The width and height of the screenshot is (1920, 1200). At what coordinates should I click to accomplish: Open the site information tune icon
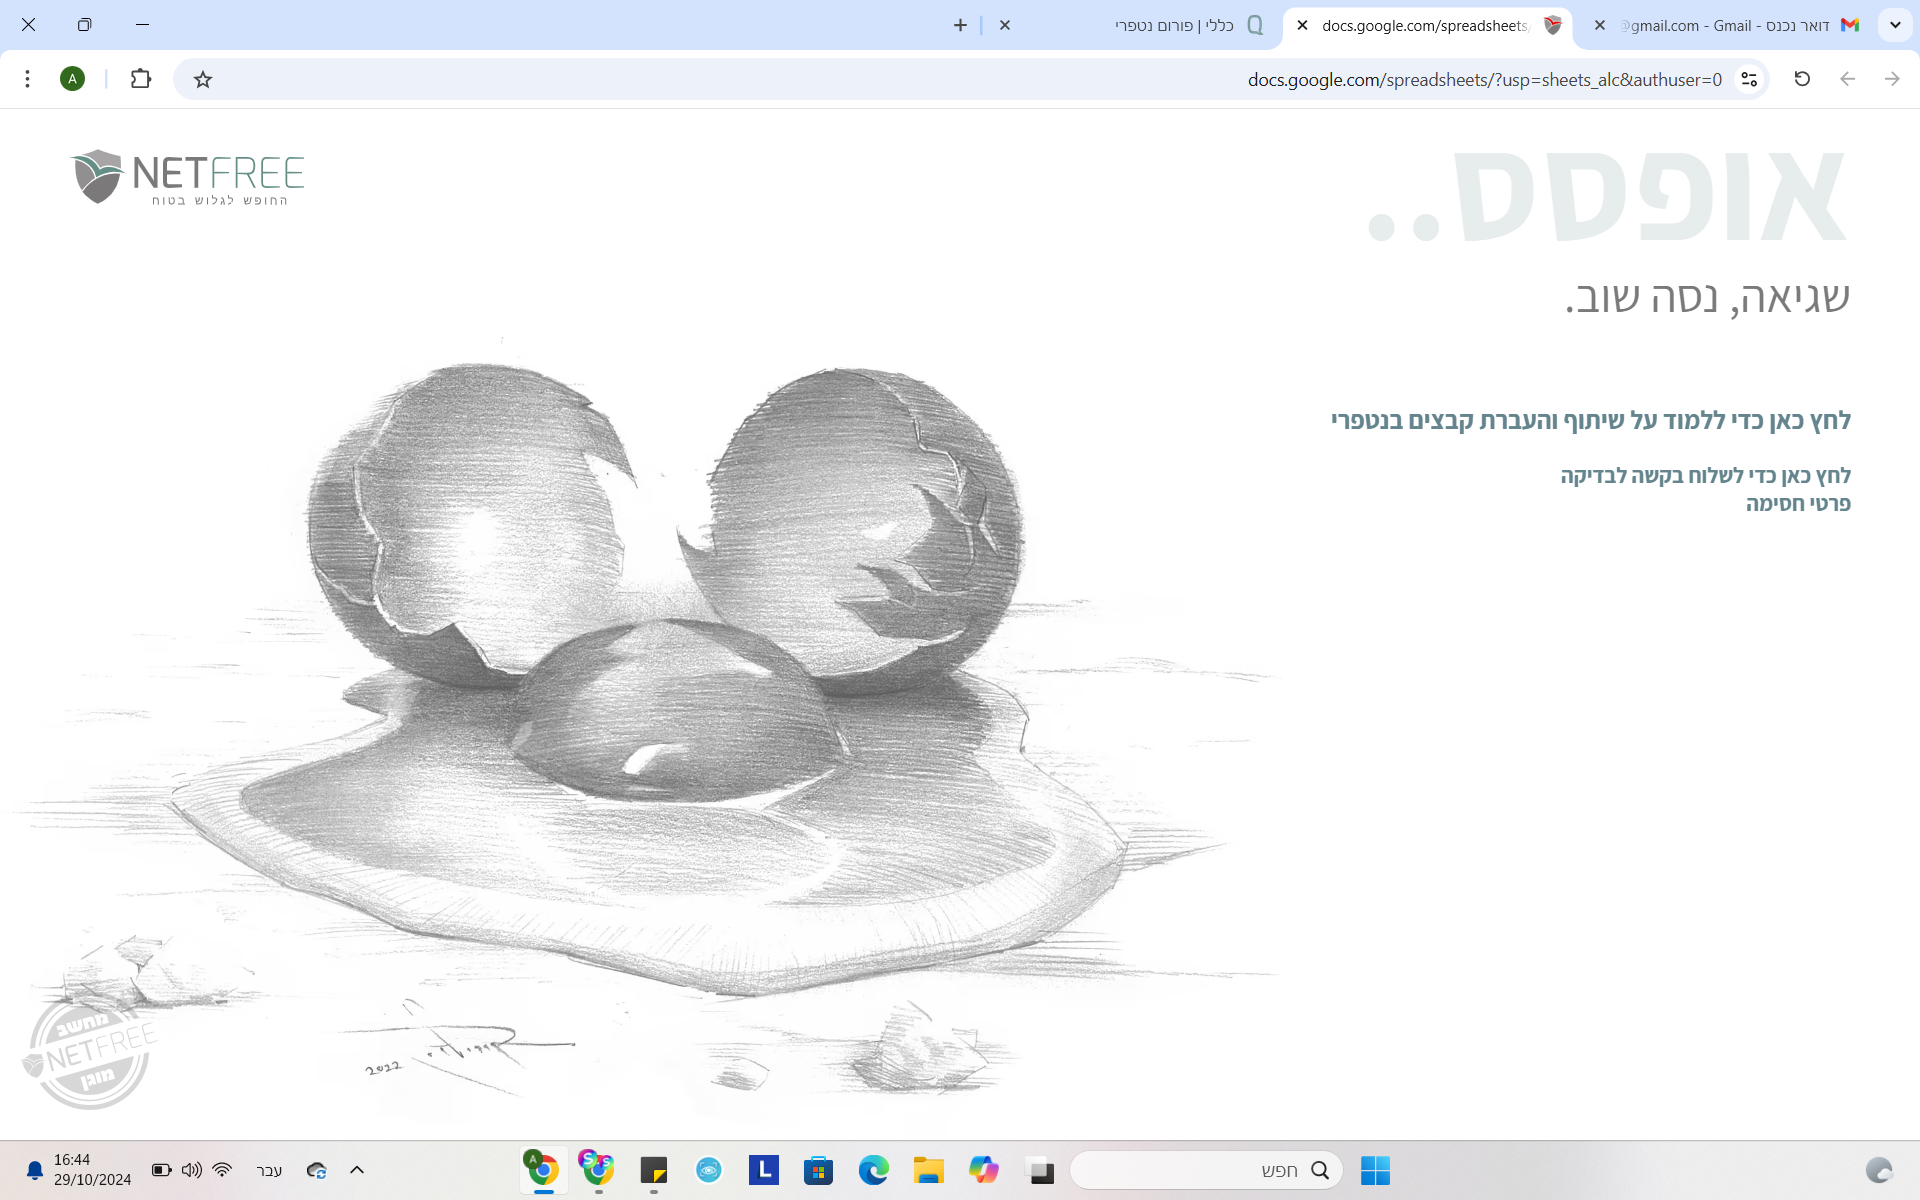click(1749, 79)
